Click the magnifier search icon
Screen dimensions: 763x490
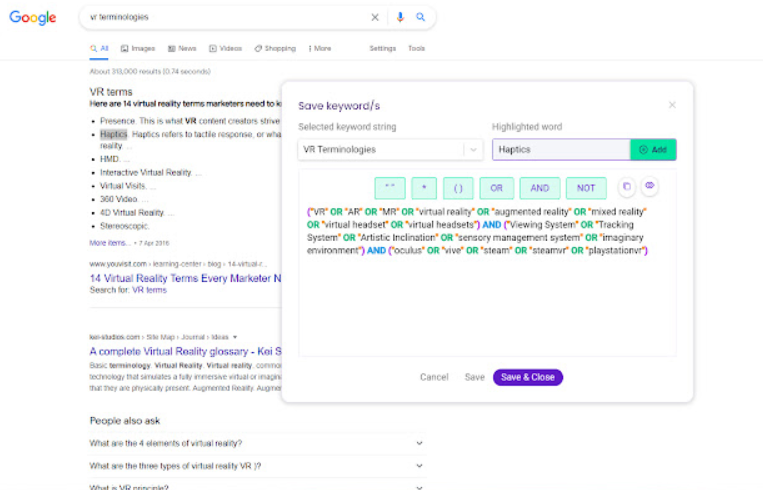pyautogui.click(x=420, y=17)
